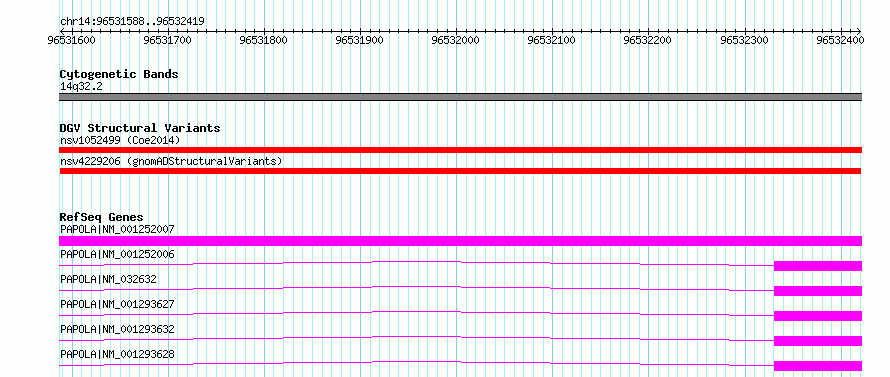Image resolution: width=890 pixels, height=377 pixels.
Task: Click the PAPOLA NM_001252006 exon block
Action: click(x=818, y=266)
